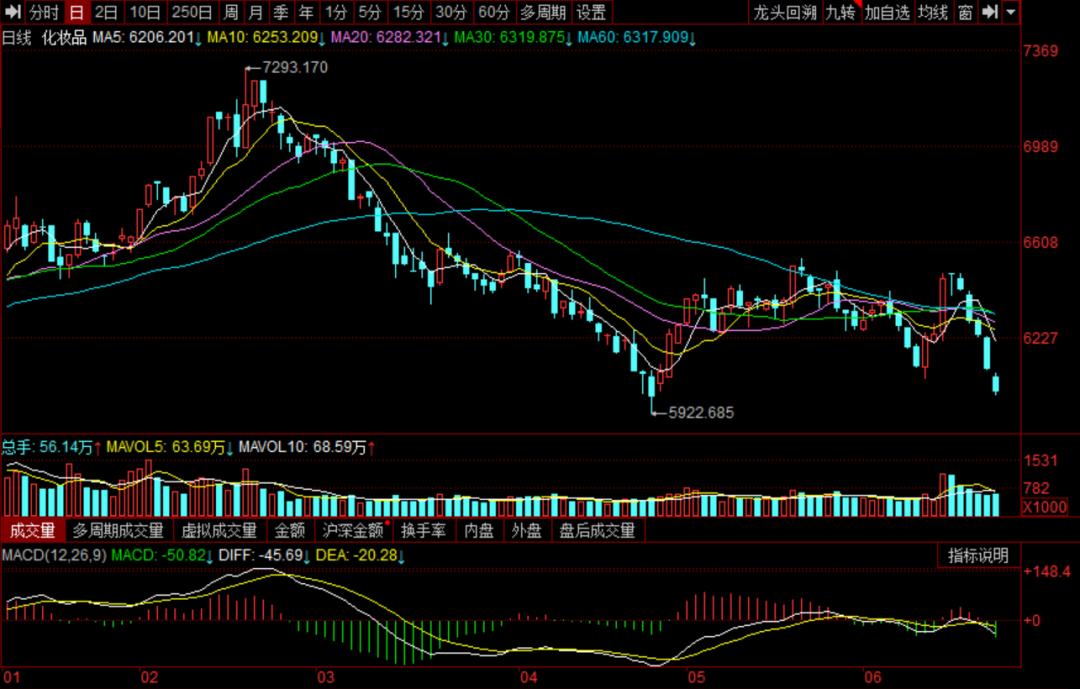Viewport: 1080px width, 689px height.
Task: Select the 成交量 volume tab
Action: (32, 531)
